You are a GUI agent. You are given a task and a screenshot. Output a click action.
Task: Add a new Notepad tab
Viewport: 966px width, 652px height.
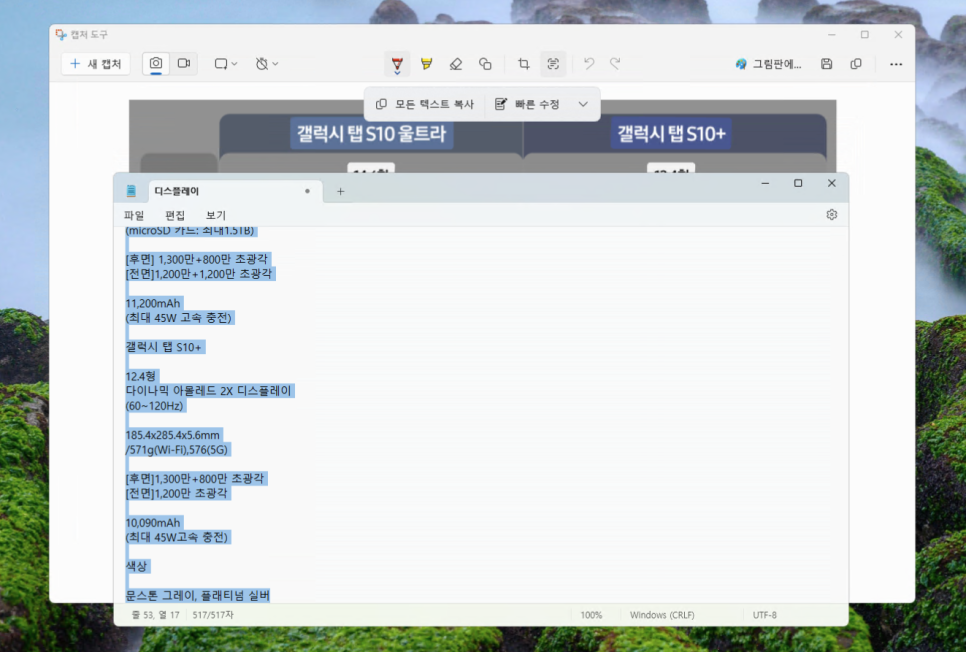click(x=340, y=191)
